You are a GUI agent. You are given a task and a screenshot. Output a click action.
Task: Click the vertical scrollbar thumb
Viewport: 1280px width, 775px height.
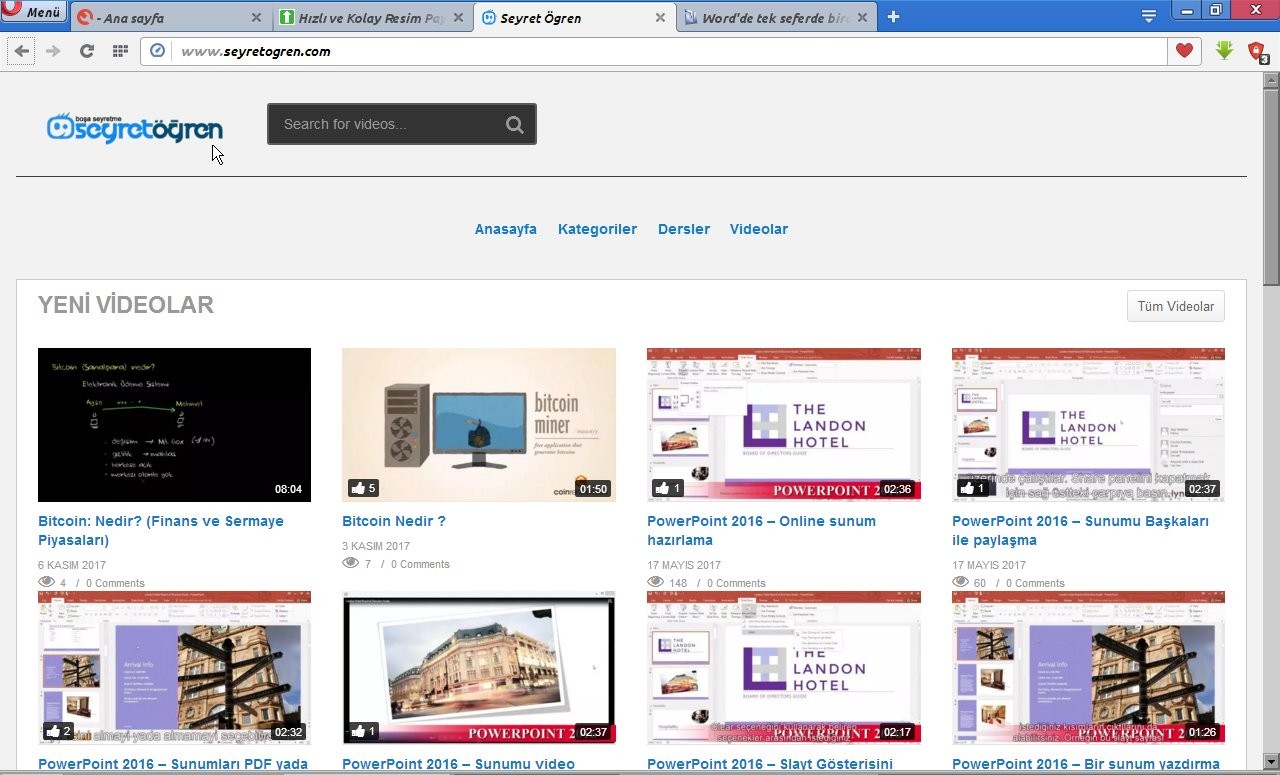tap(1271, 185)
